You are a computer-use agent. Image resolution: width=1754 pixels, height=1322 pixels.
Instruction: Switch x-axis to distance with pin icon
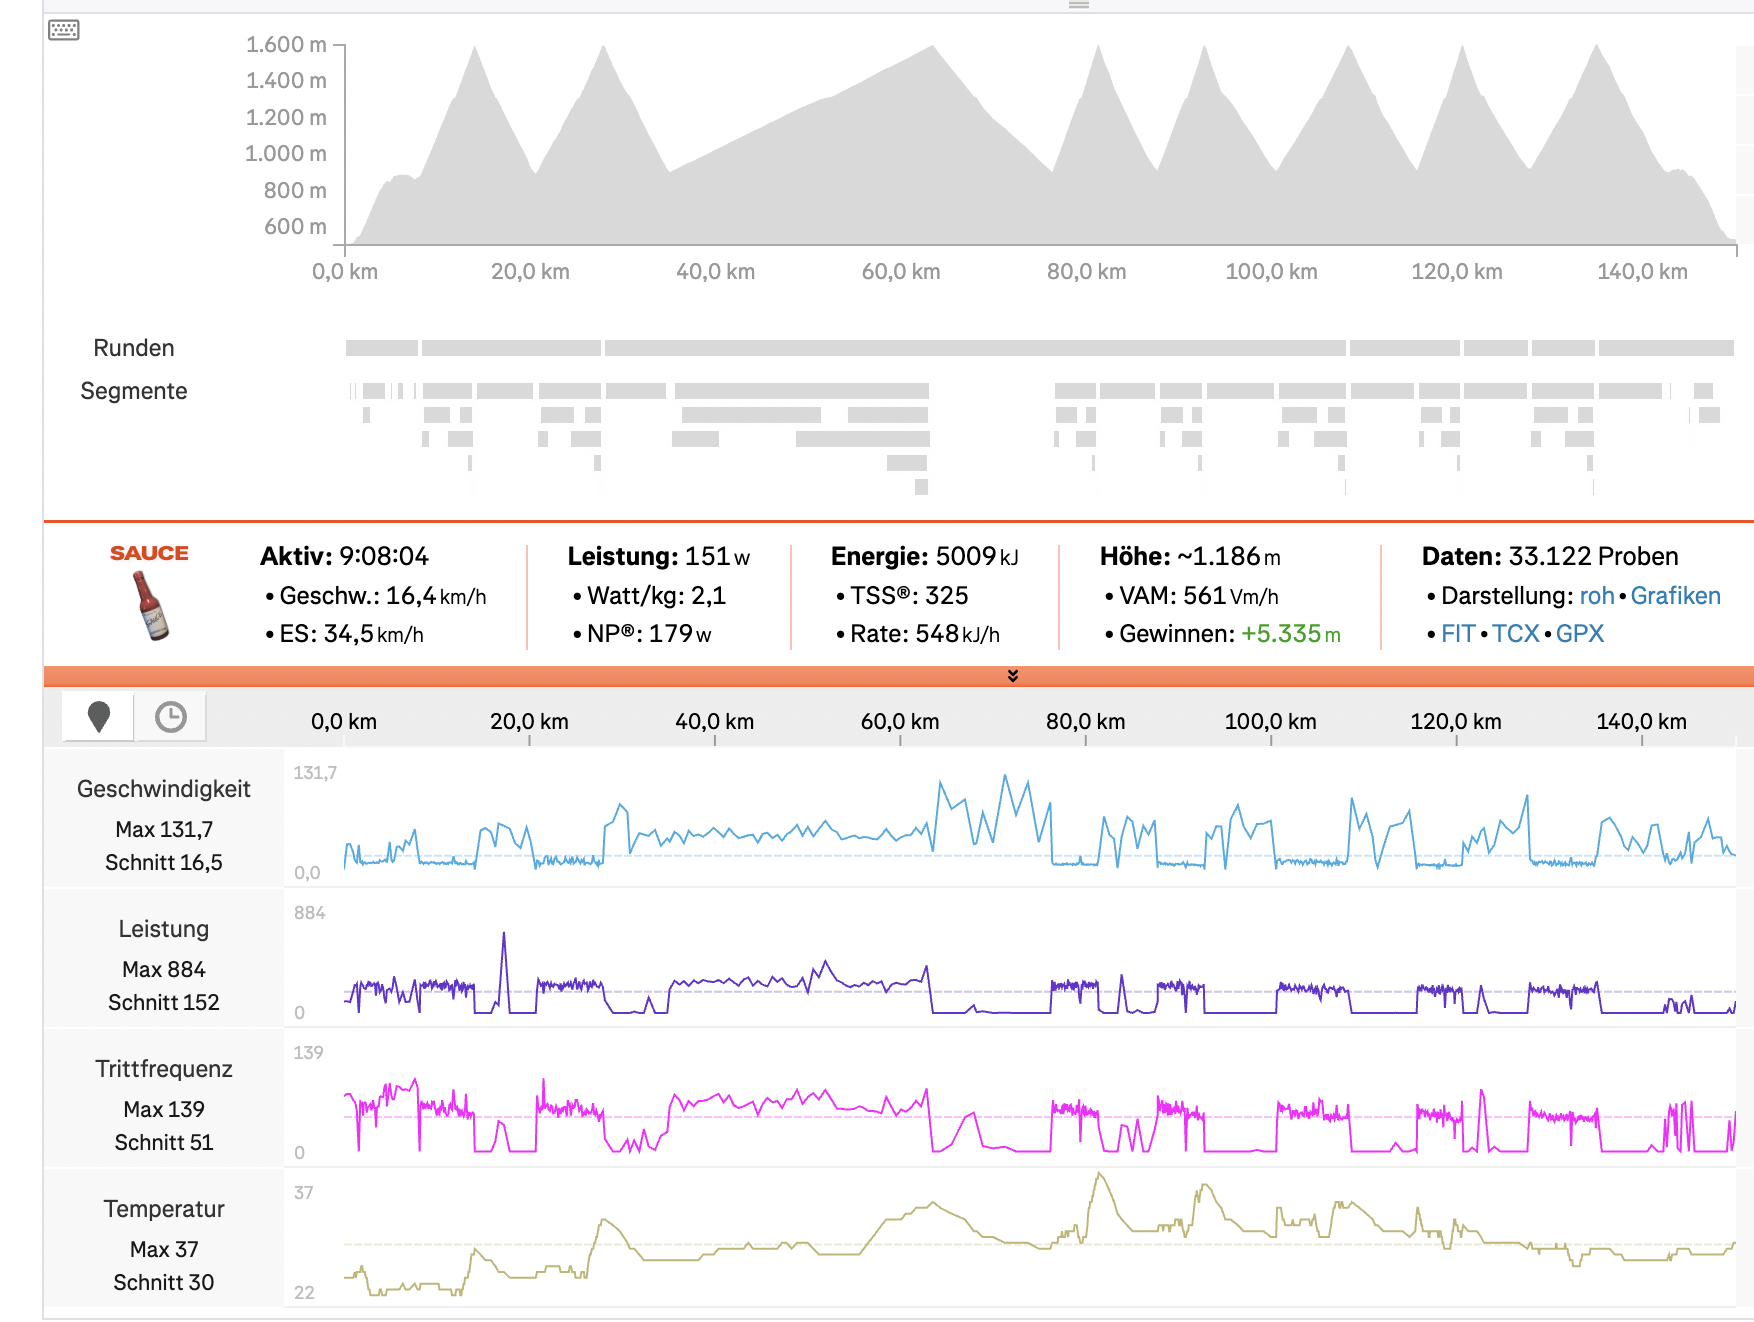click(x=98, y=716)
